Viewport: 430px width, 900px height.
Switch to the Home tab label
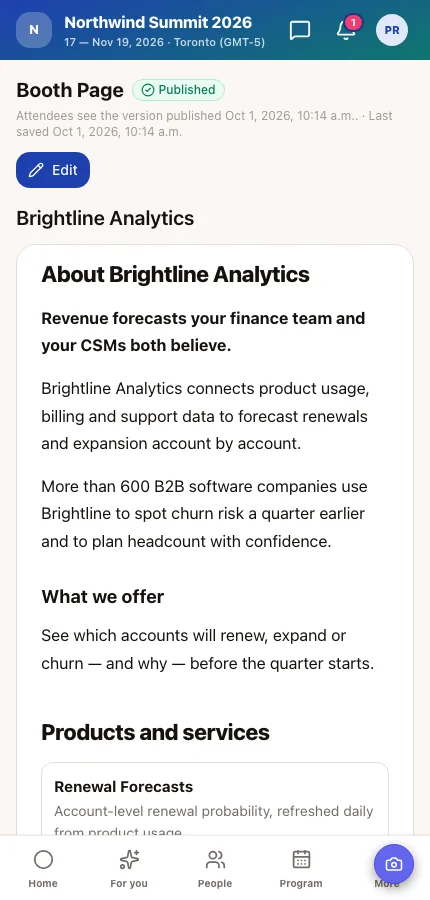tap(43, 883)
